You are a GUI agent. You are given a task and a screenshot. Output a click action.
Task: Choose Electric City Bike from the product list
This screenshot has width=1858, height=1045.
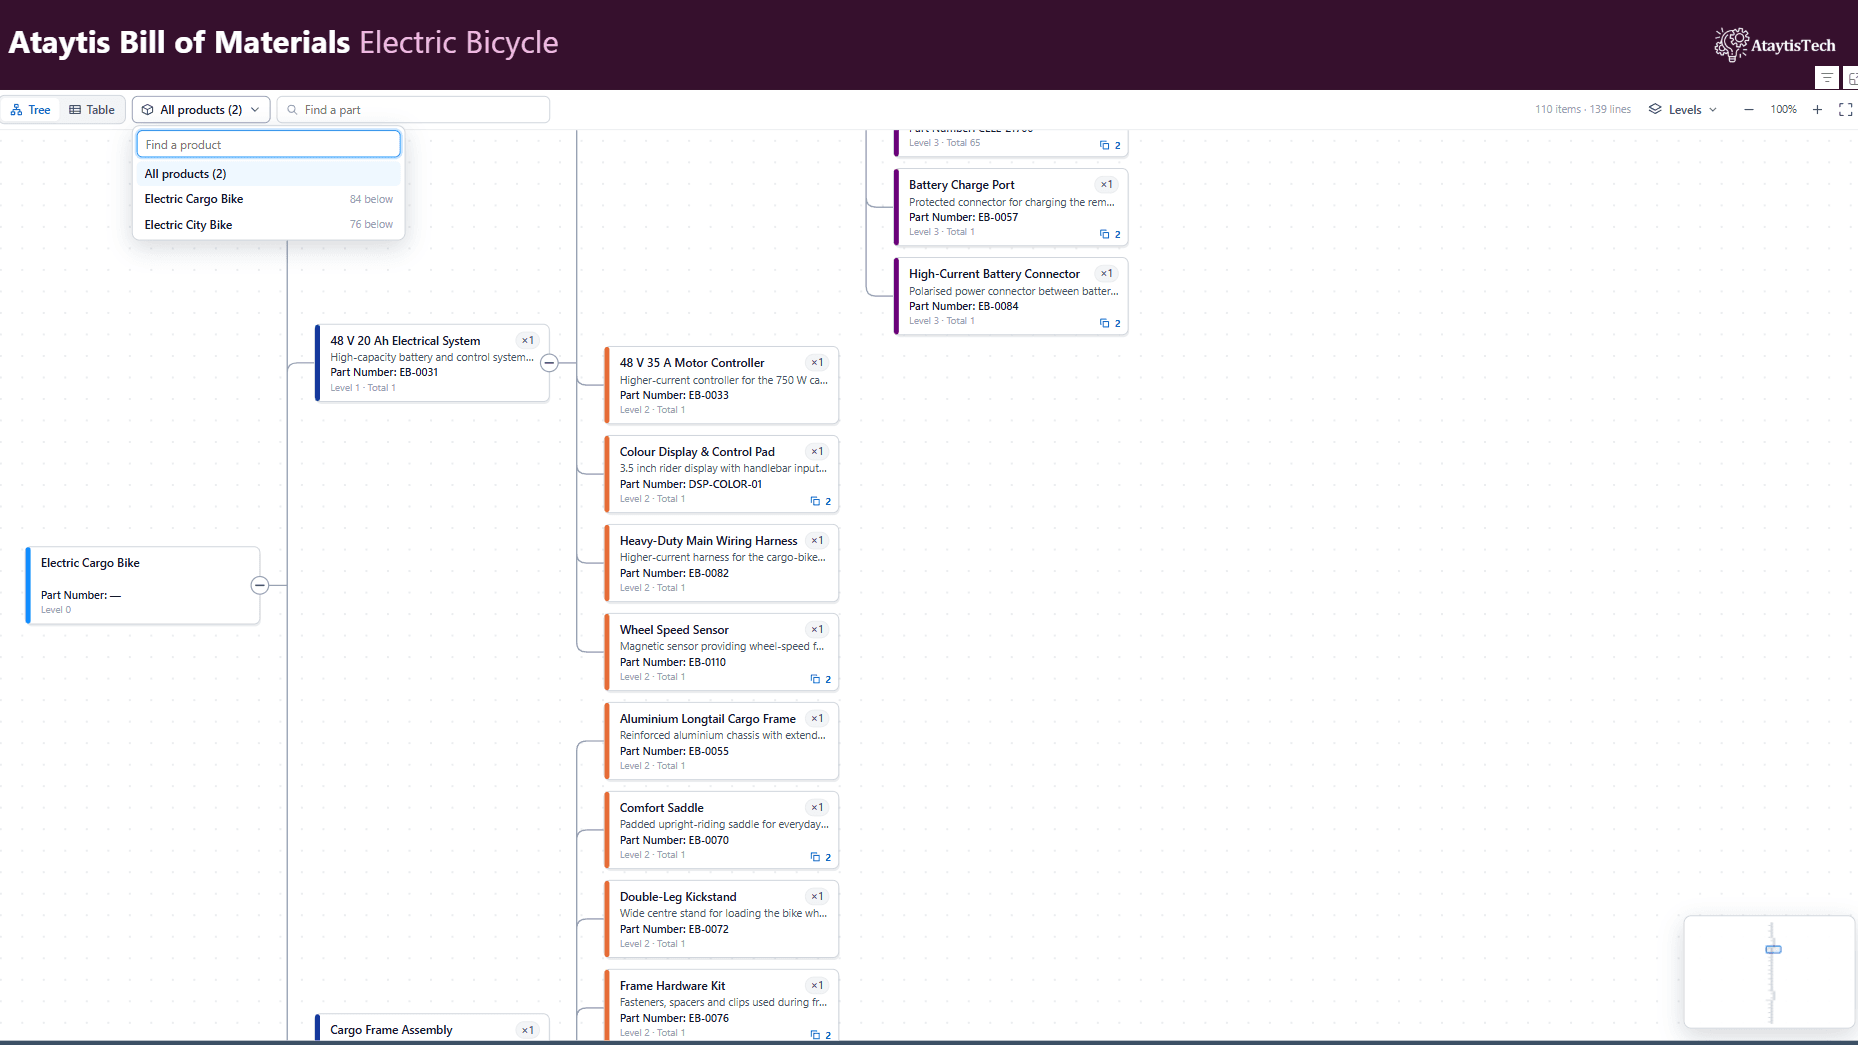[269, 225]
